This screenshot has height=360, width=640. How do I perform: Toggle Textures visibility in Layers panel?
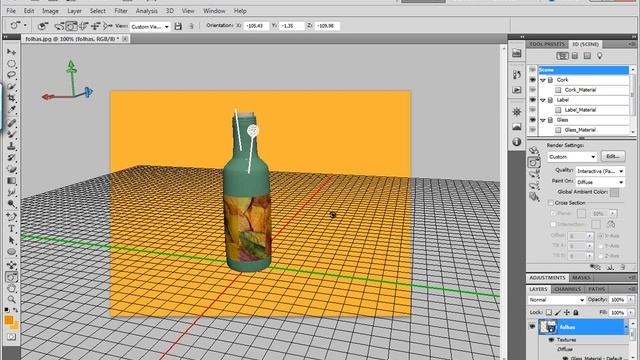point(551,340)
